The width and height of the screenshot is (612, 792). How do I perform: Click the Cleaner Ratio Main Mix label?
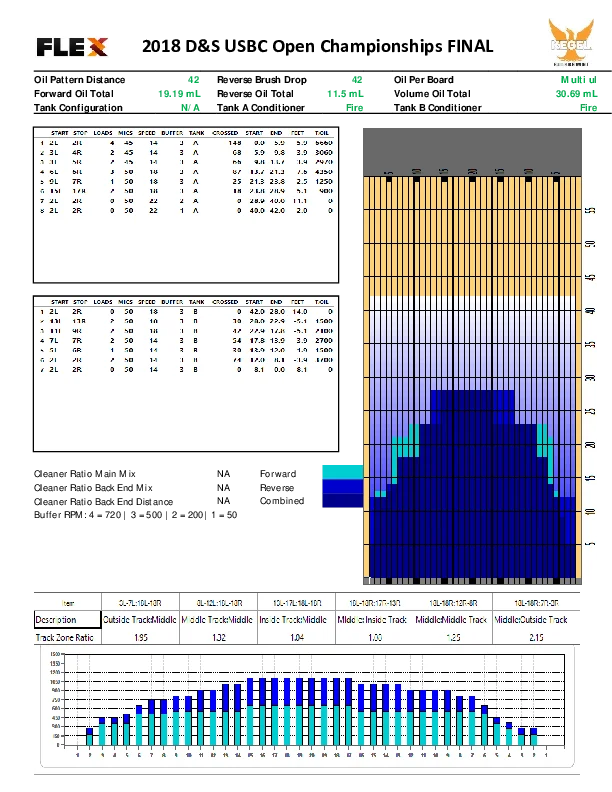point(85,474)
